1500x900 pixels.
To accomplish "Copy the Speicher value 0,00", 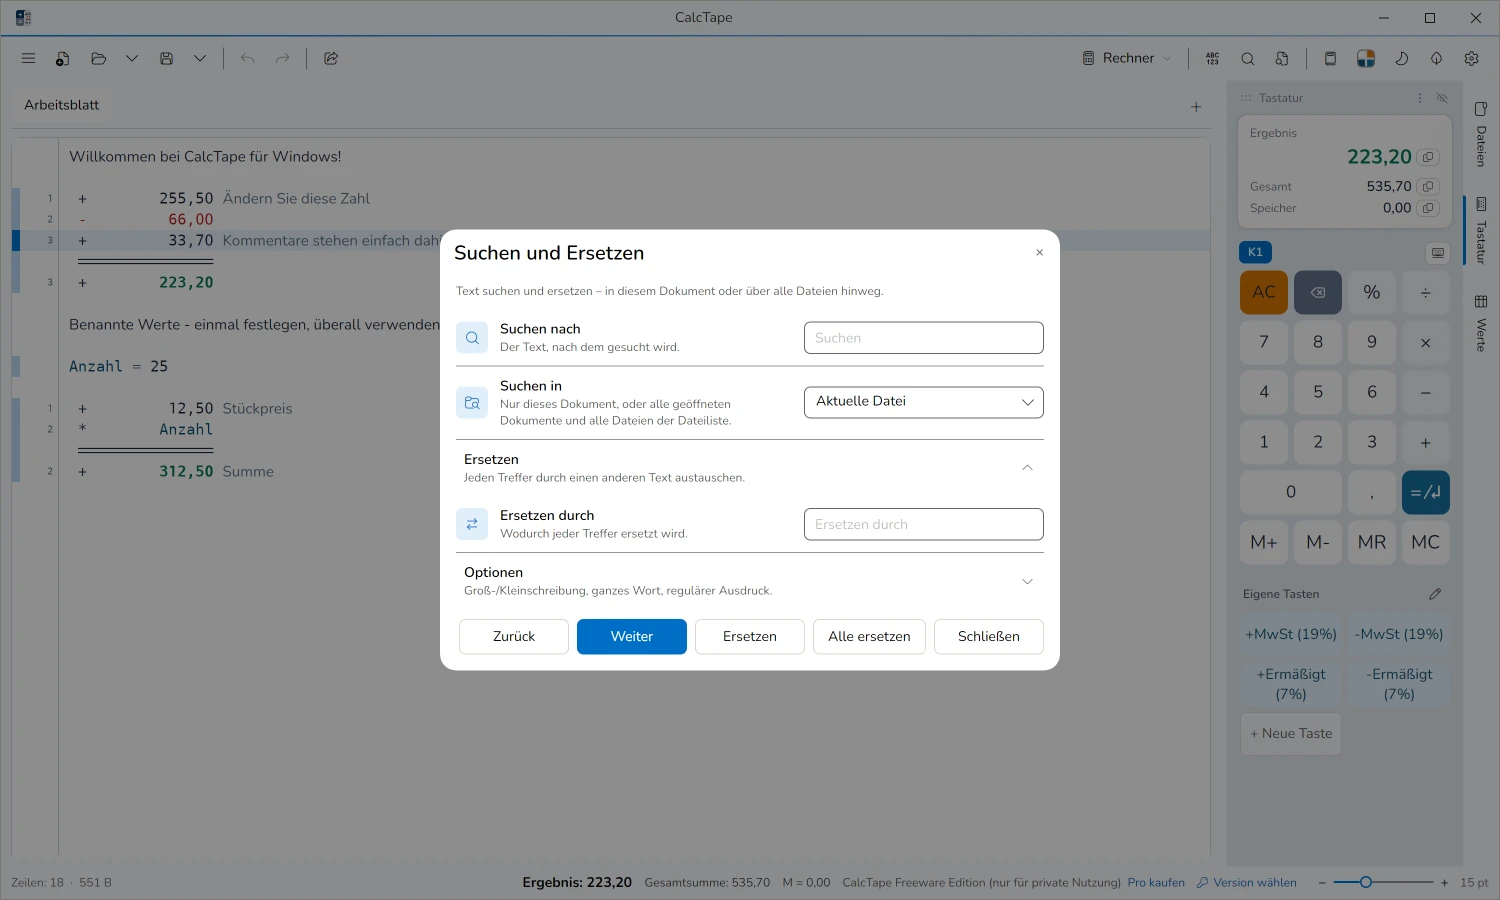I will click(x=1428, y=208).
